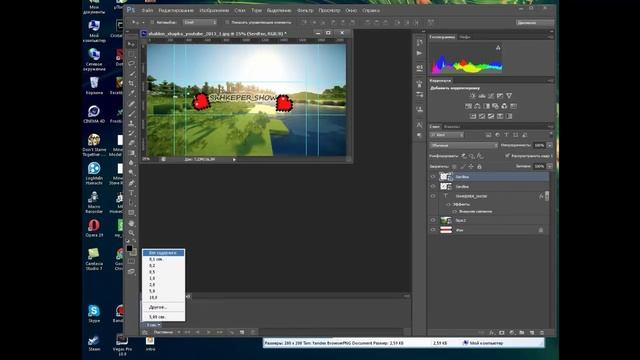Choose 'Other...' in the delay menu
The width and height of the screenshot is (640, 360).
pyautogui.click(x=163, y=307)
